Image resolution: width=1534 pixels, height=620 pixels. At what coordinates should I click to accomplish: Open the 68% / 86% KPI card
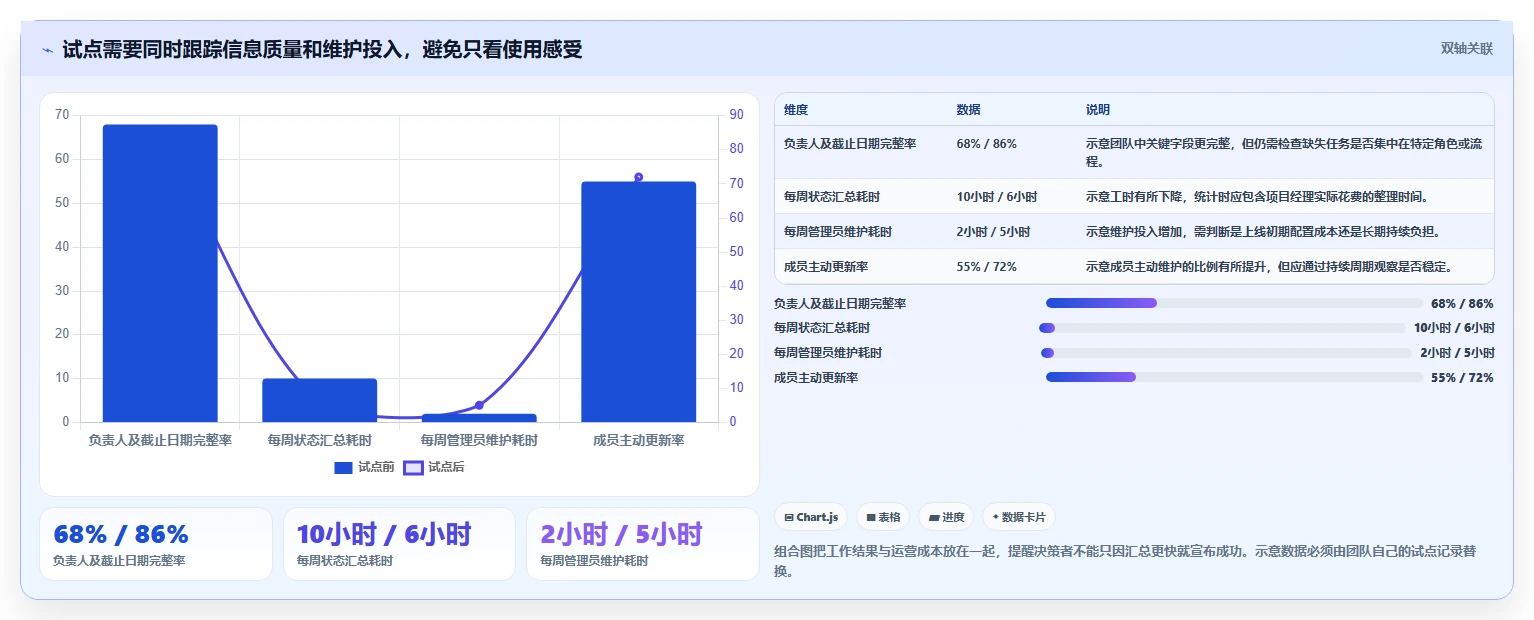point(156,544)
